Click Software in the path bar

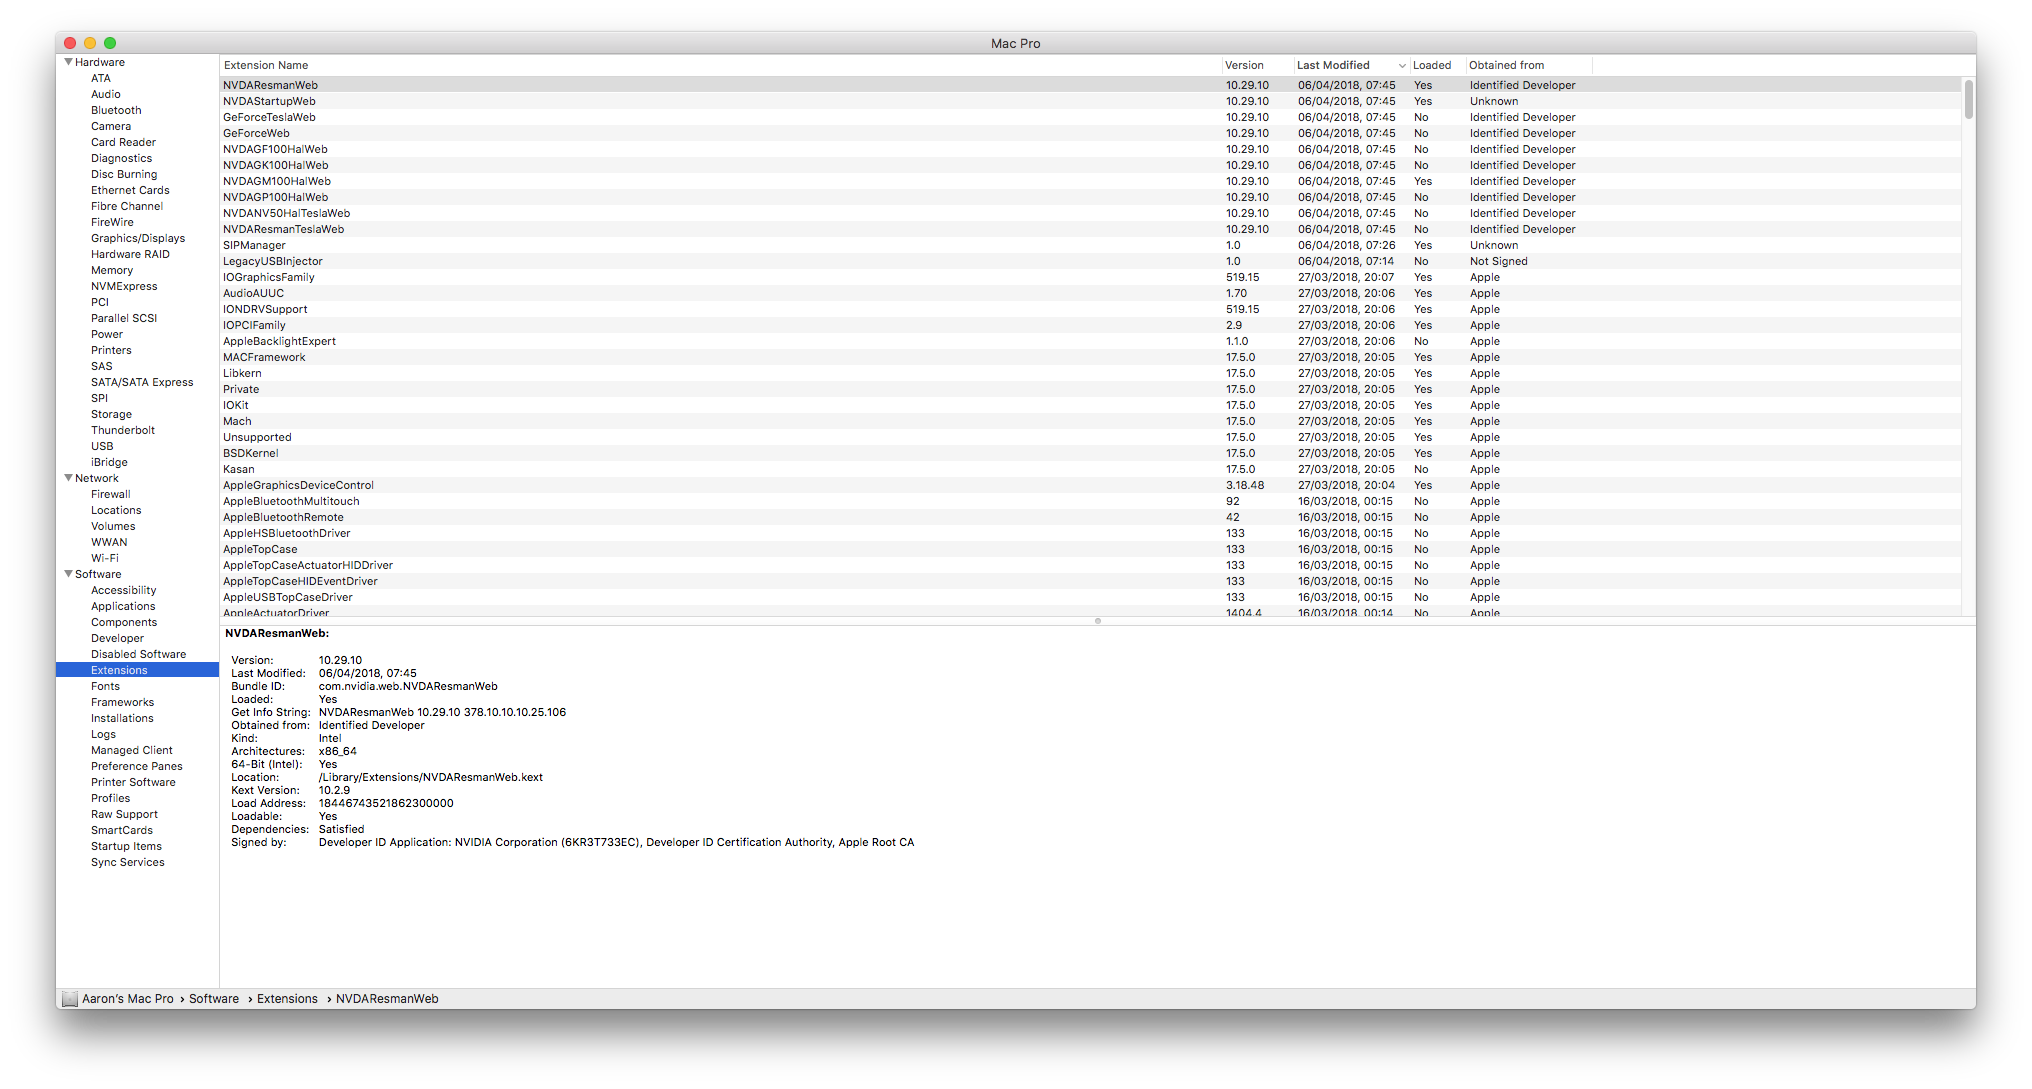[214, 999]
